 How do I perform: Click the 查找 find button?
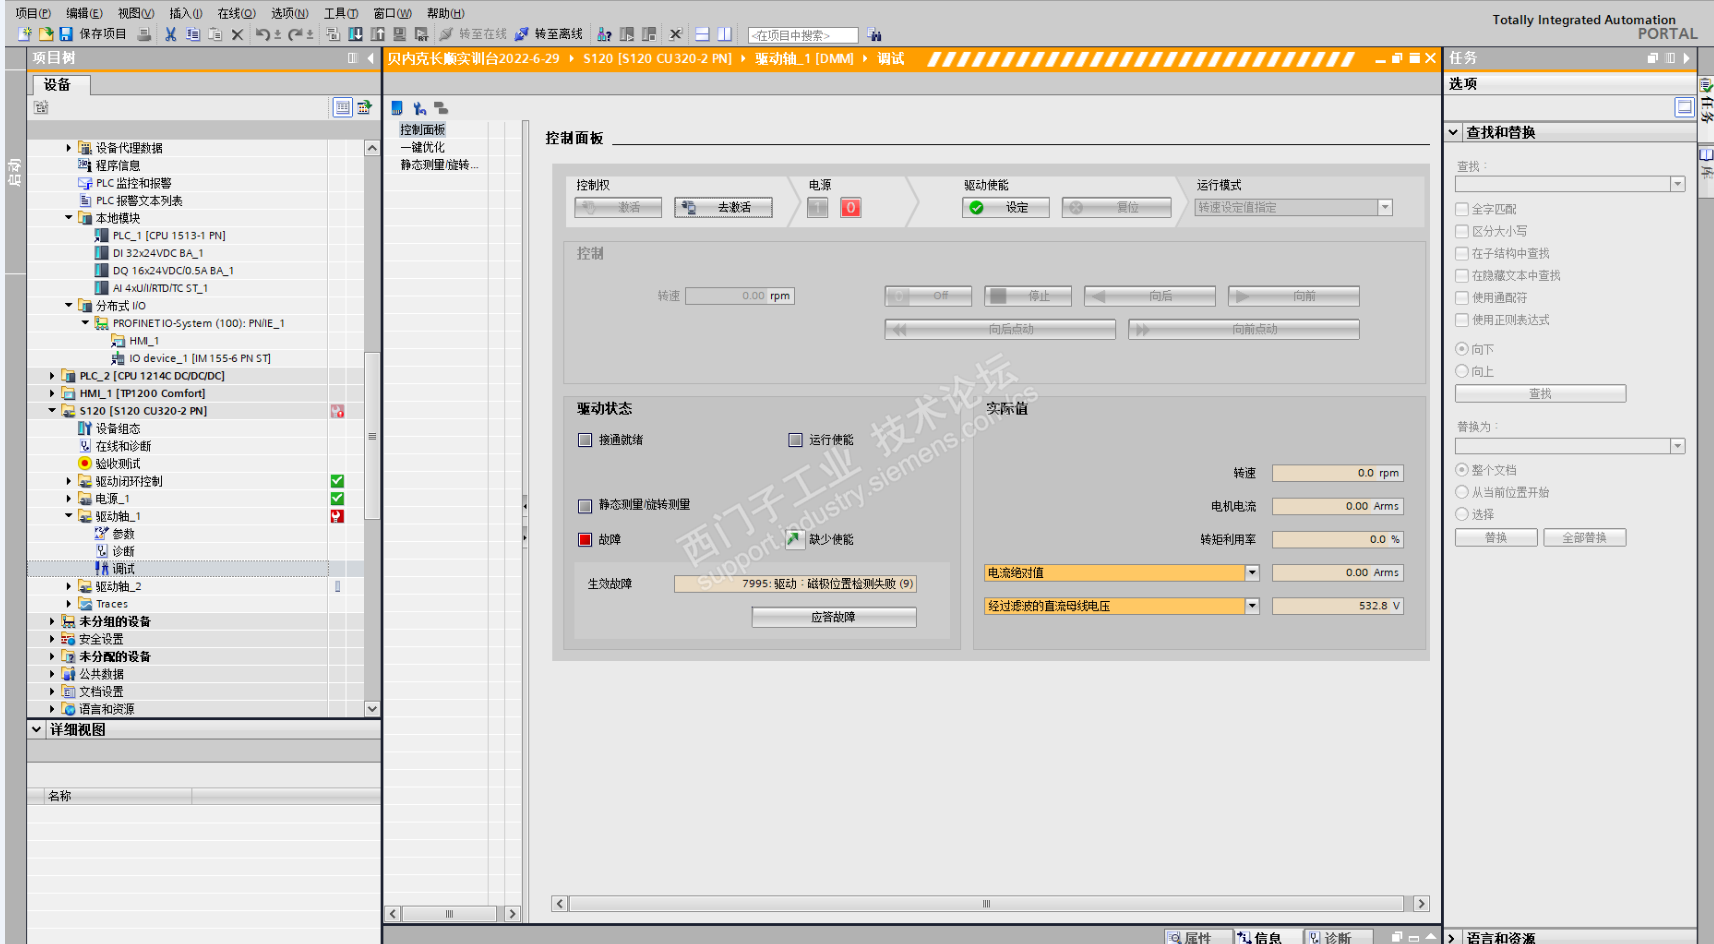[1540, 394]
